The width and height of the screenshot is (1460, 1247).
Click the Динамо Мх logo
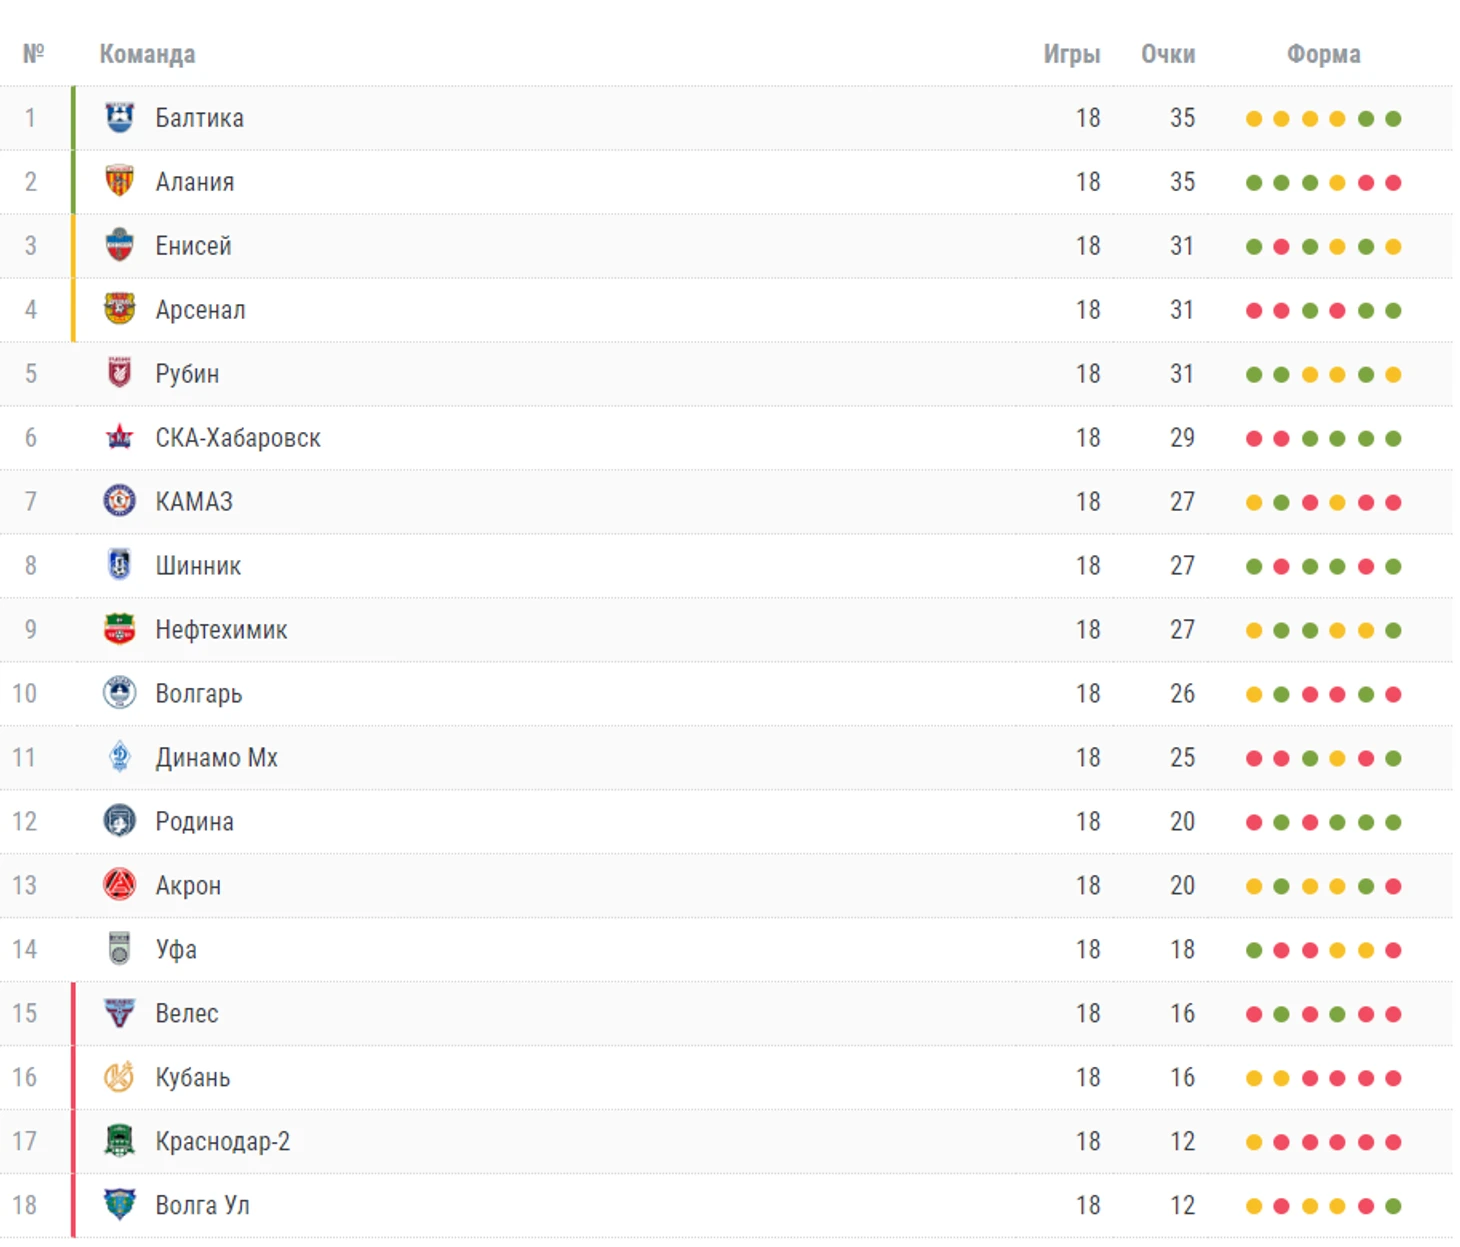pyautogui.click(x=119, y=757)
